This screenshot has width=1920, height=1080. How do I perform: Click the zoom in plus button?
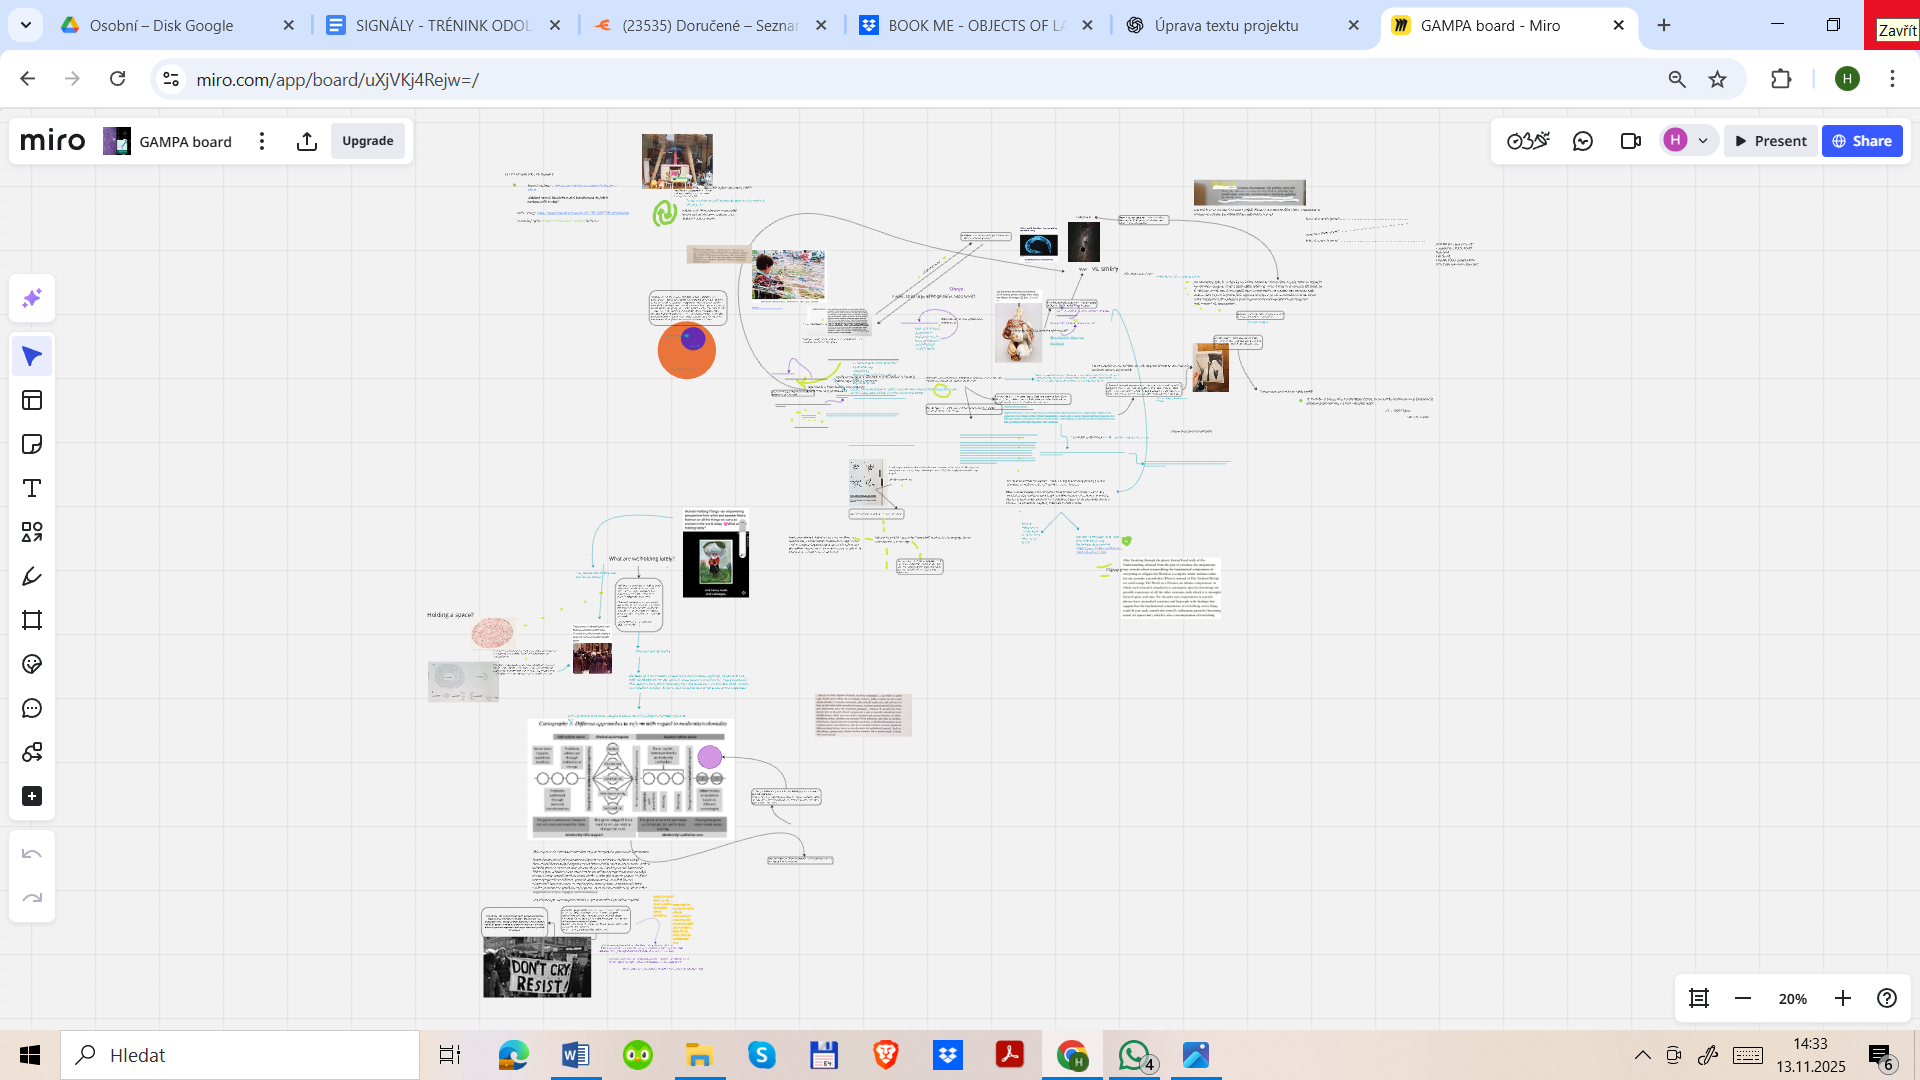(1843, 998)
